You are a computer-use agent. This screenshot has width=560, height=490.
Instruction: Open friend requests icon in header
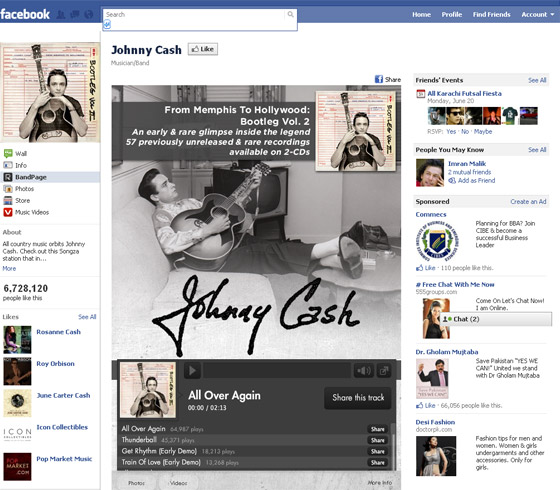[x=61, y=15]
